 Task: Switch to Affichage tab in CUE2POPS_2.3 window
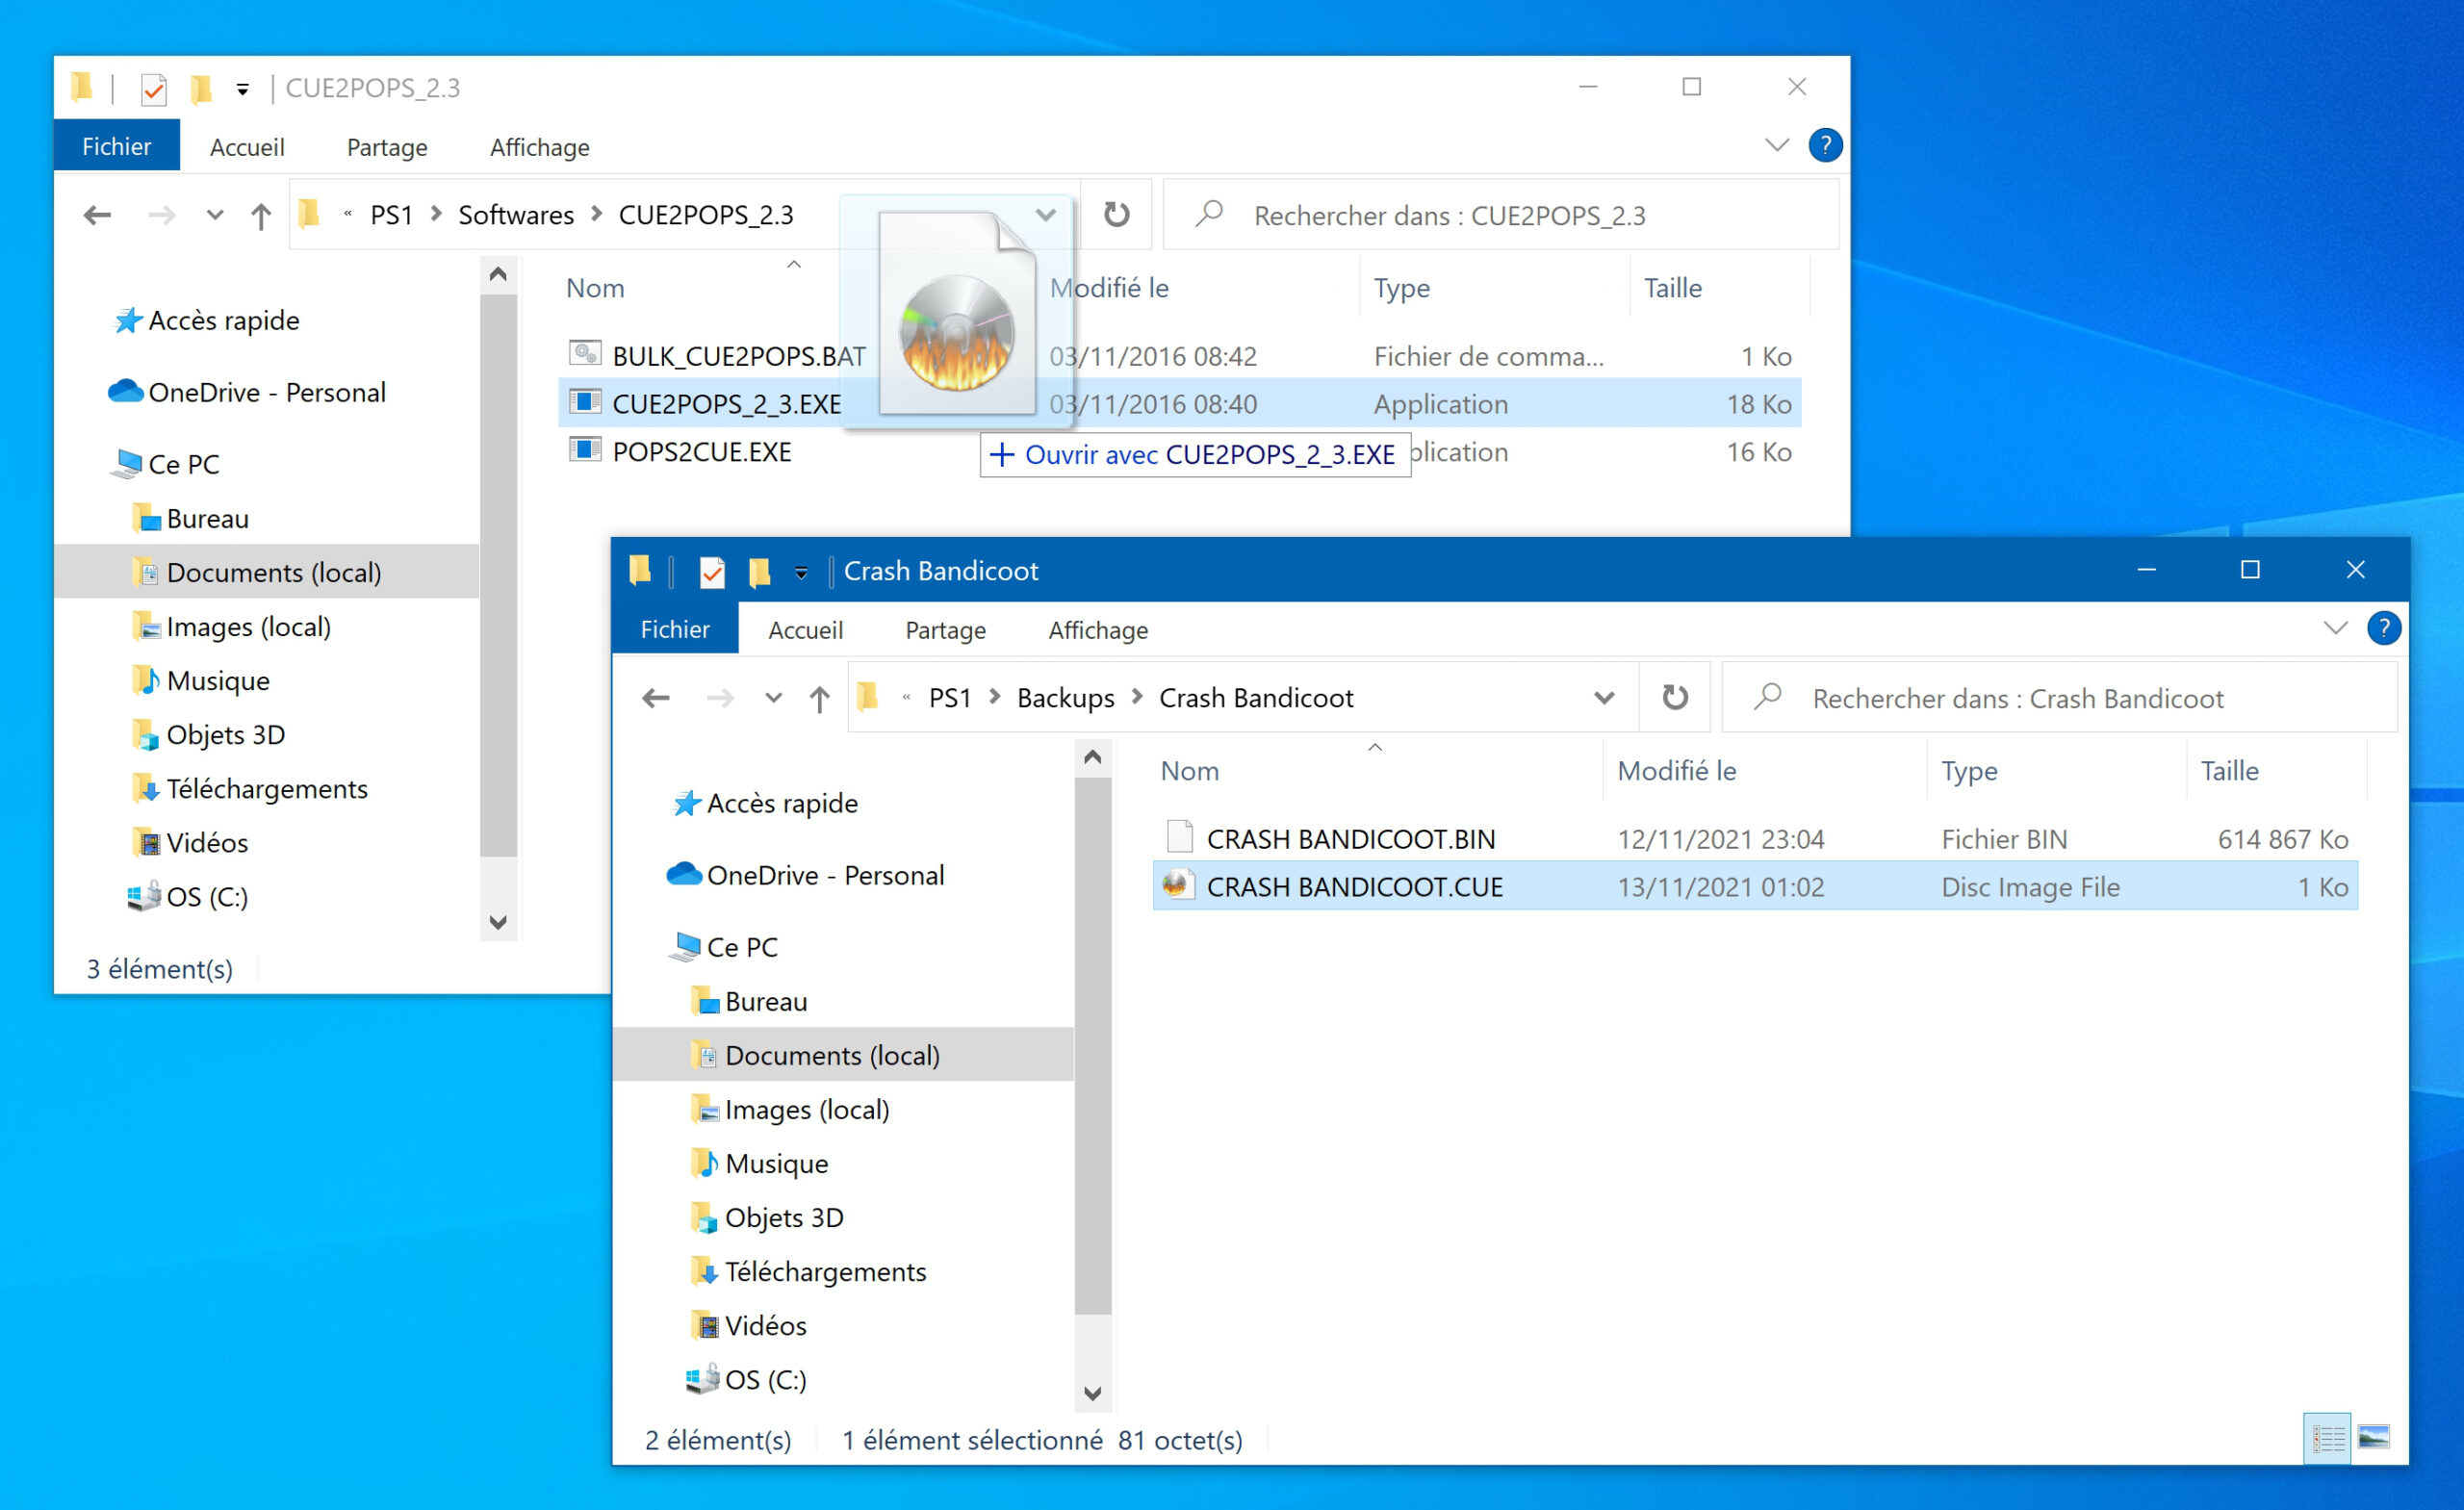pos(540,147)
